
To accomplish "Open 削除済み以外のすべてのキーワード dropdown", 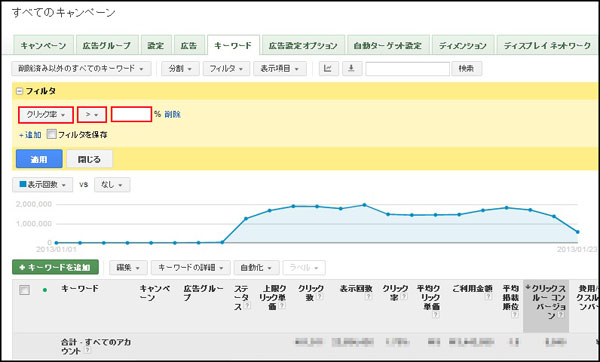I will (82, 69).
